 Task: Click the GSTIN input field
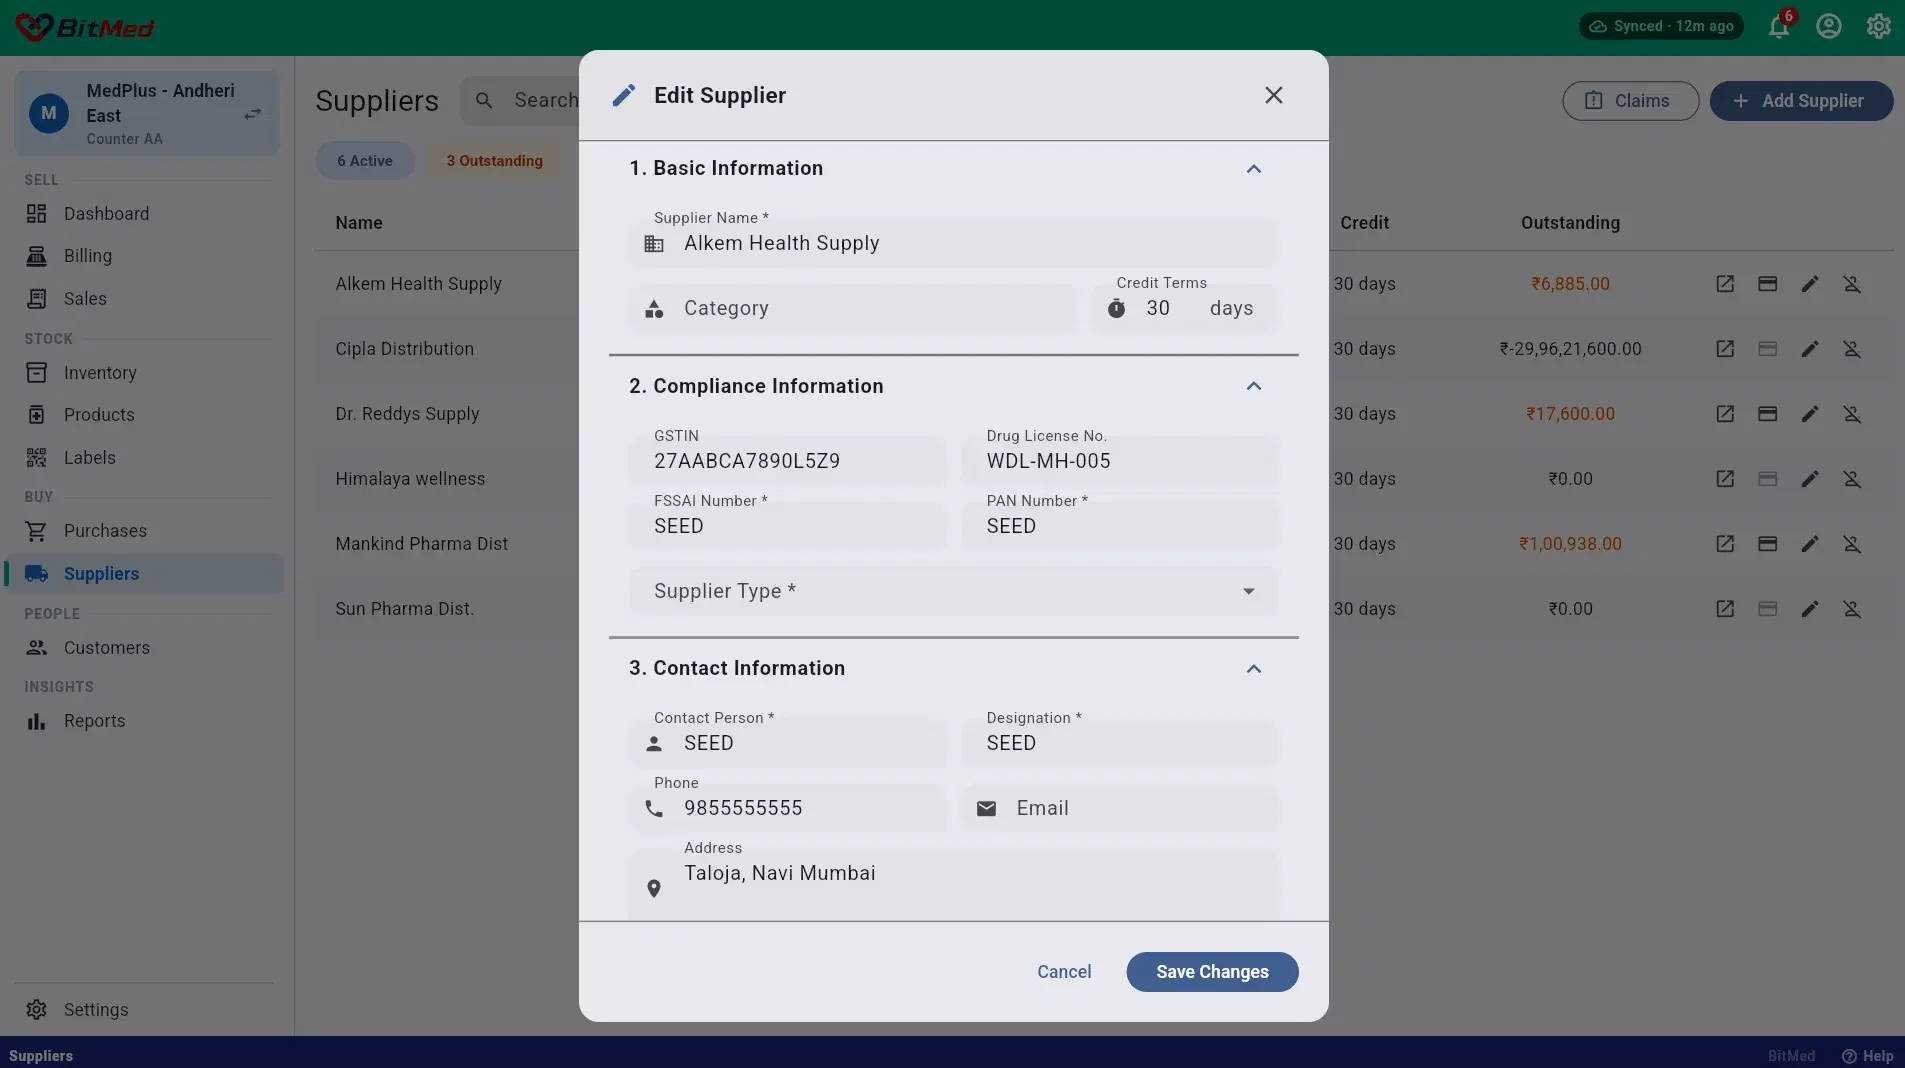(x=787, y=461)
